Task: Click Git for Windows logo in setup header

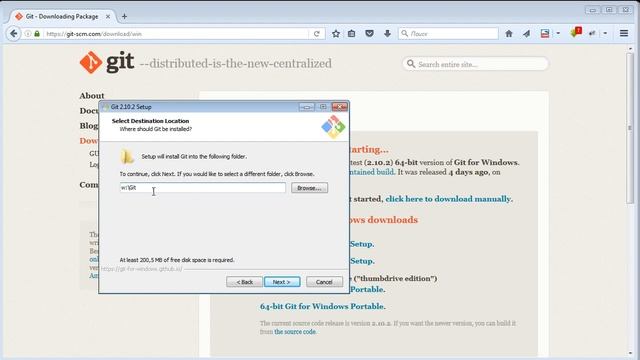Action: click(333, 127)
